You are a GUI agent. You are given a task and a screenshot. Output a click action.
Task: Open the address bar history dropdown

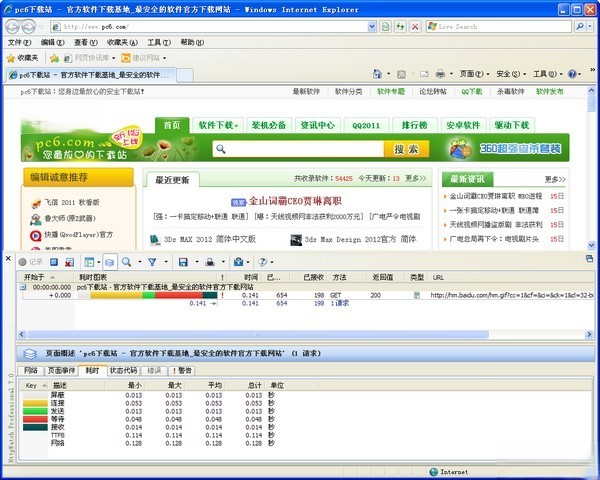[372, 26]
